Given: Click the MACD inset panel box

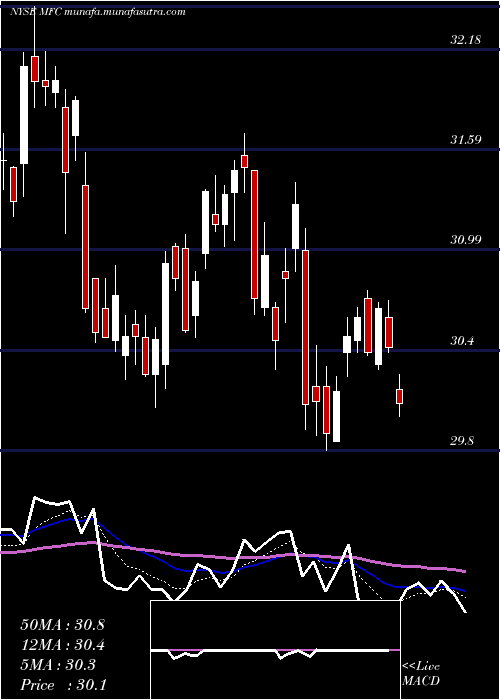Looking at the screenshot, I should pos(275,650).
